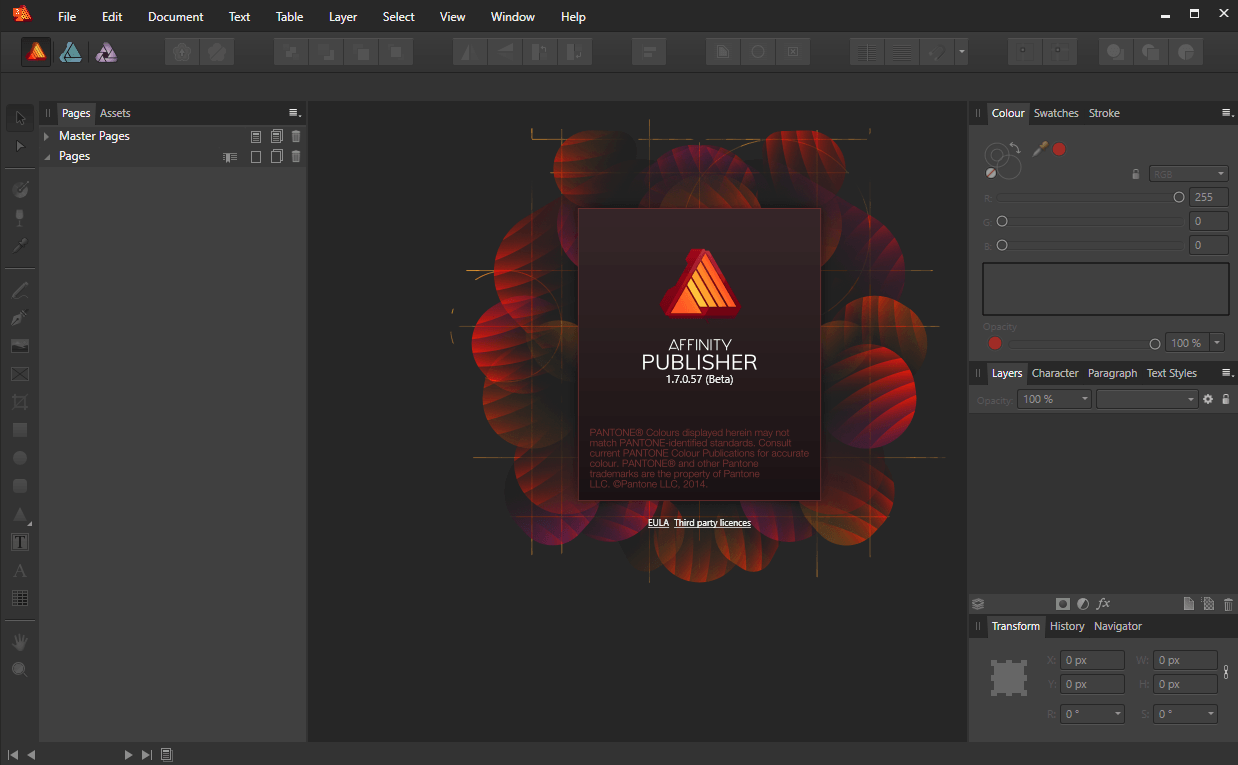Select the Pen tool
Screen dimensions: 1238x765
pos(20,318)
